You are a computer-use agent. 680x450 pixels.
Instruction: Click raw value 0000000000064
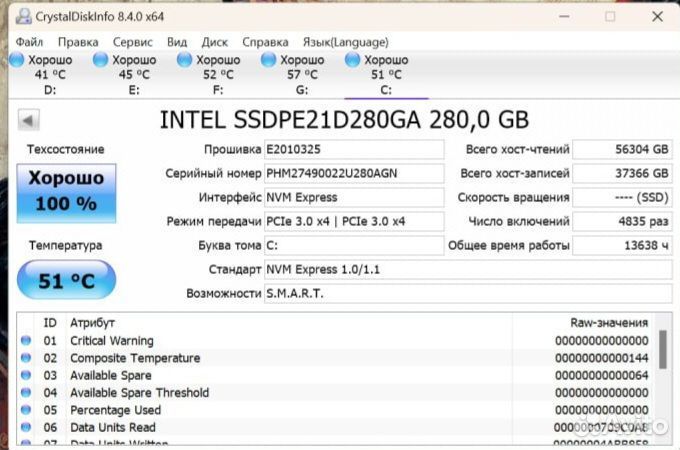[602, 375]
